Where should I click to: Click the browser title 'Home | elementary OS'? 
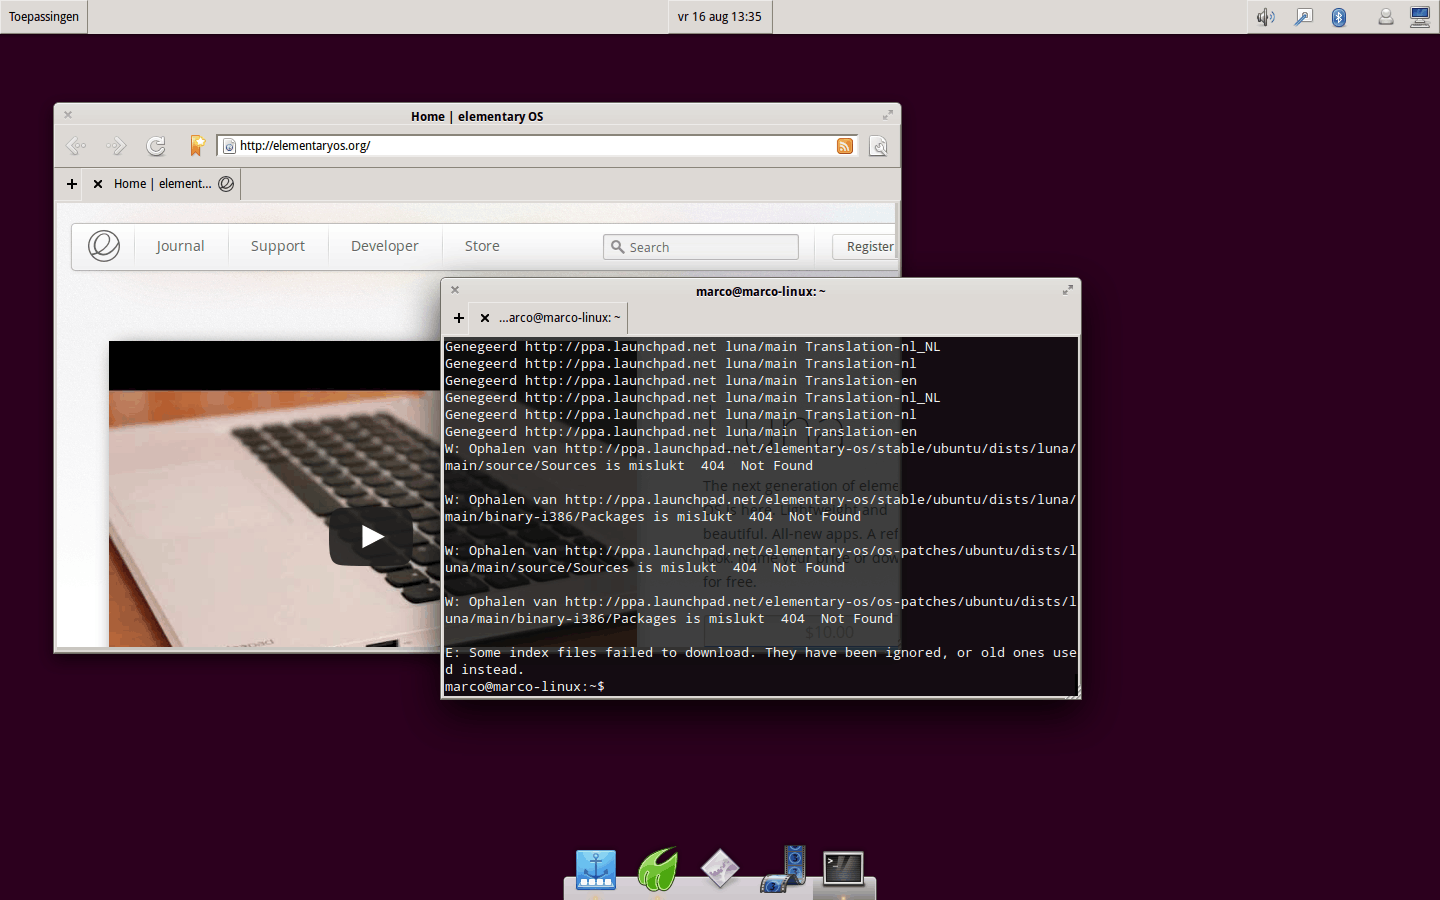(x=477, y=116)
